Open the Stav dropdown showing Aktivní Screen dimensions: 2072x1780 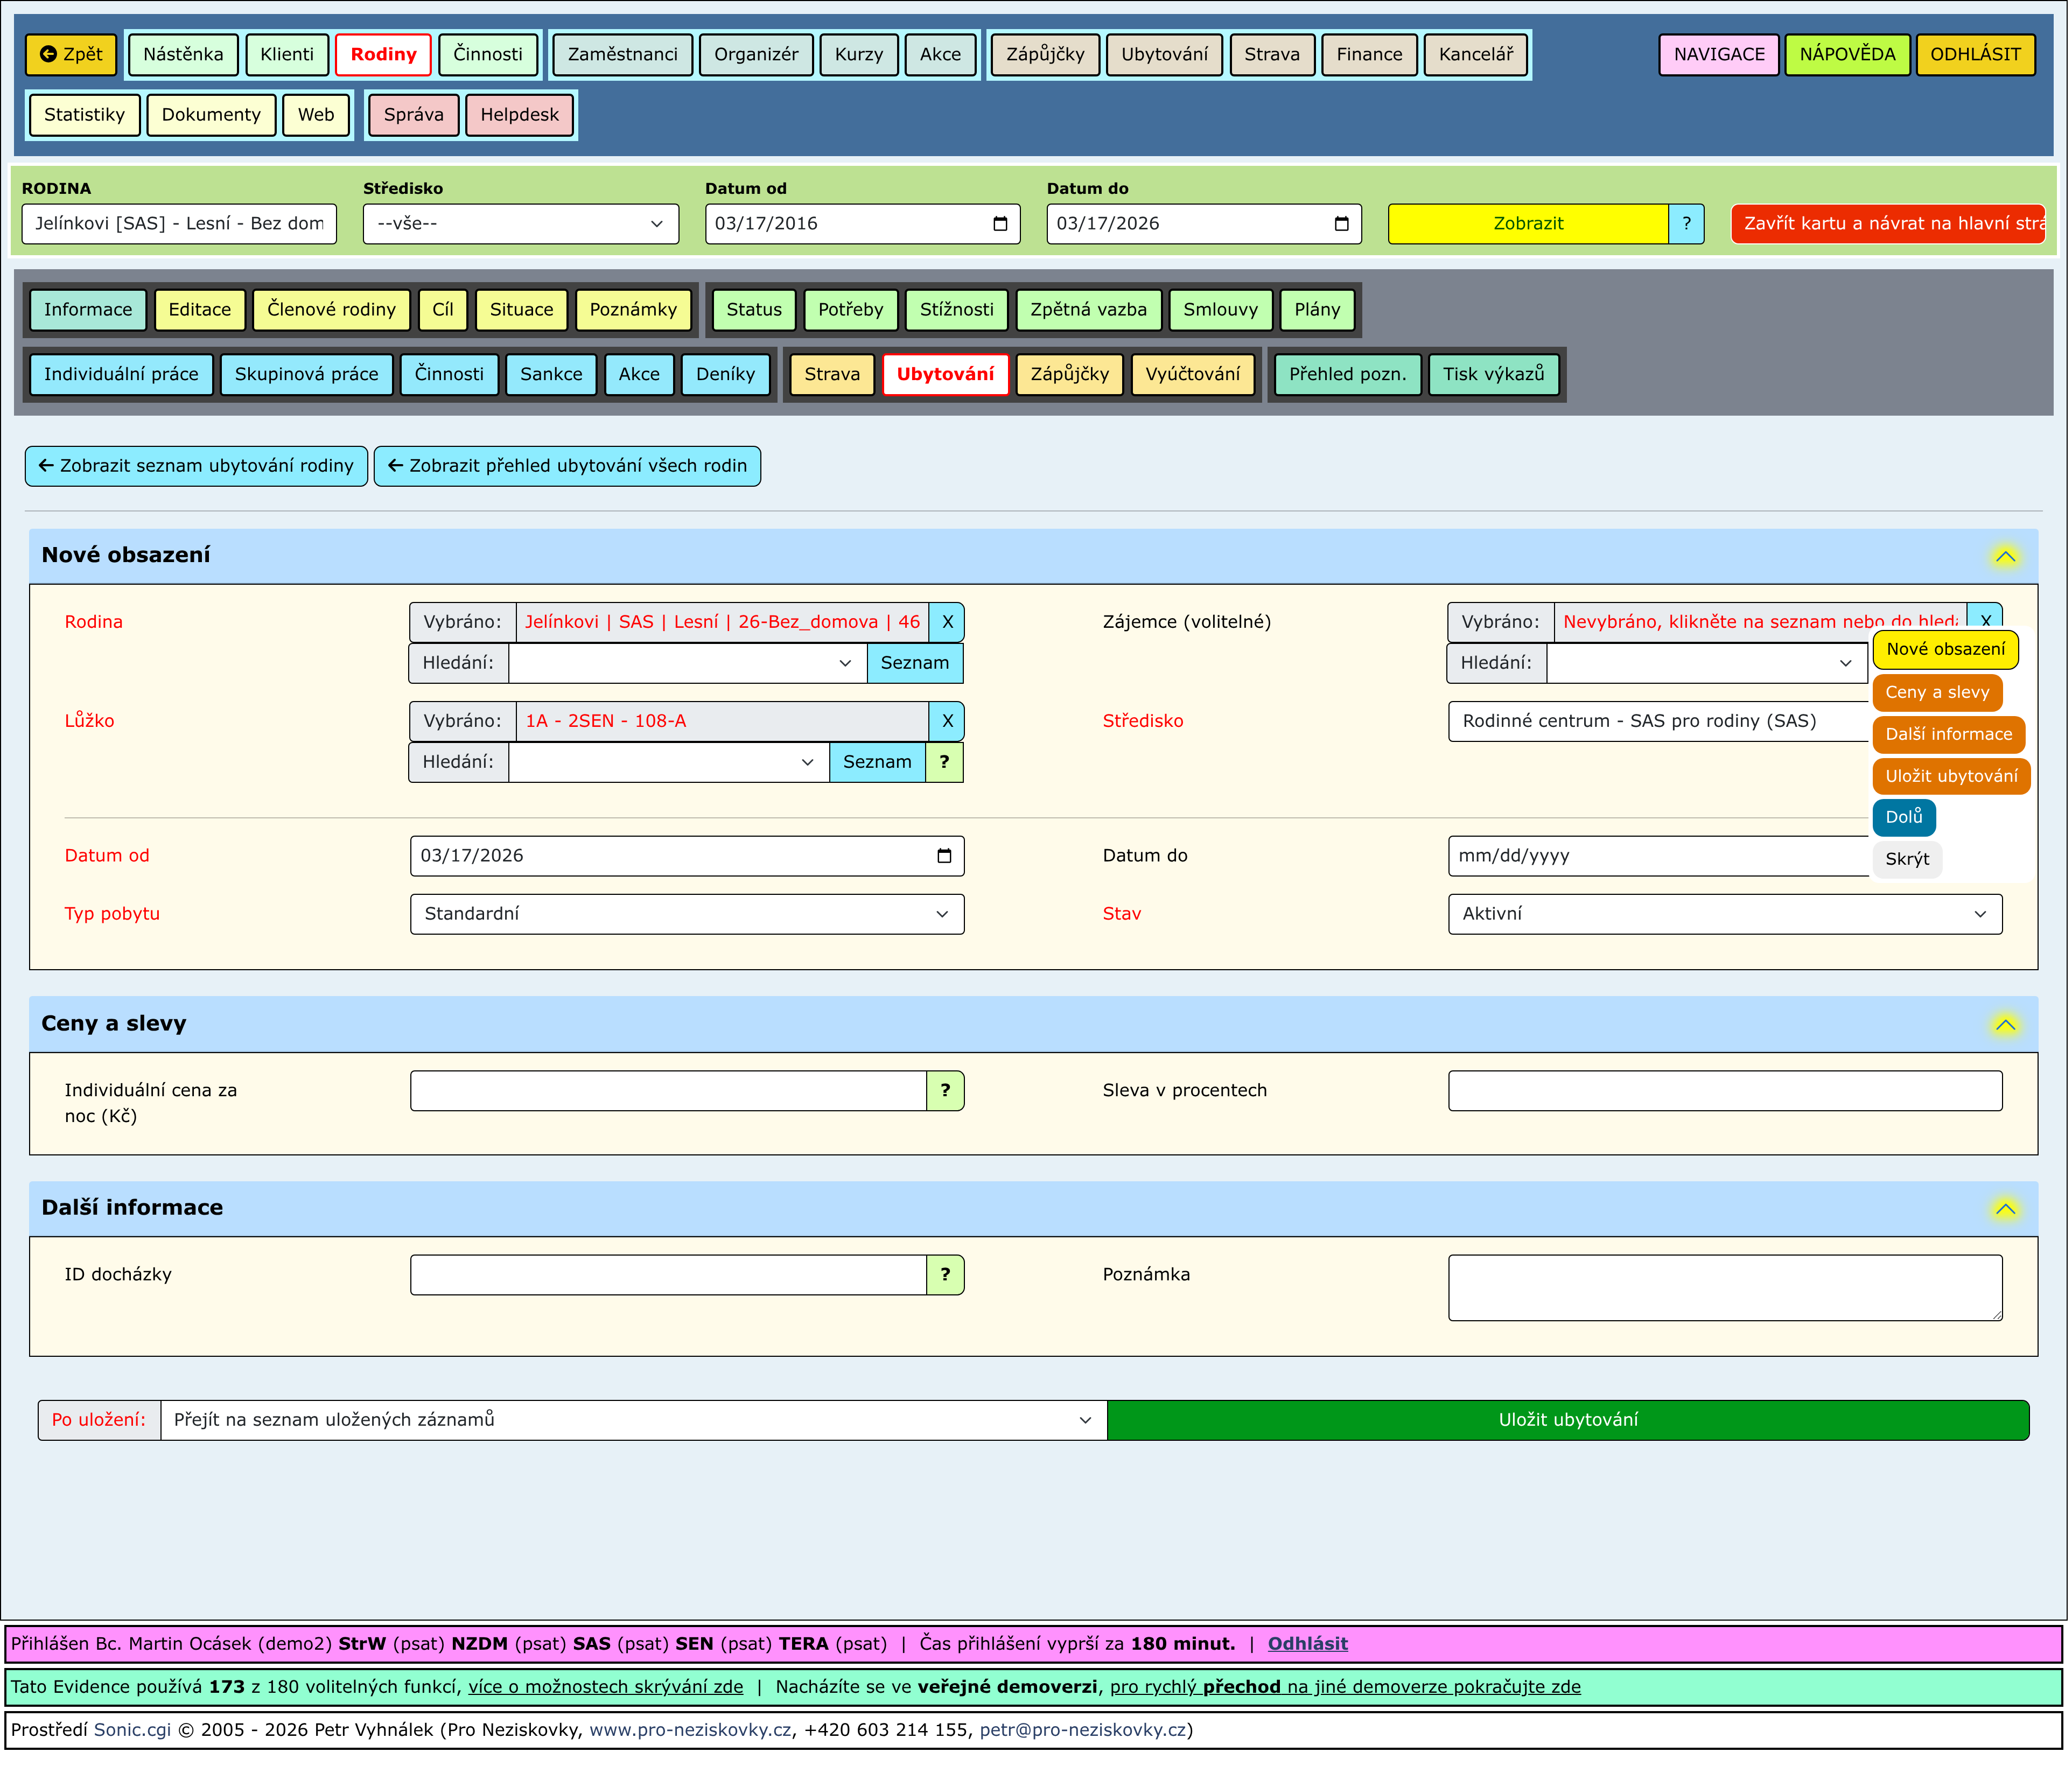1724,914
